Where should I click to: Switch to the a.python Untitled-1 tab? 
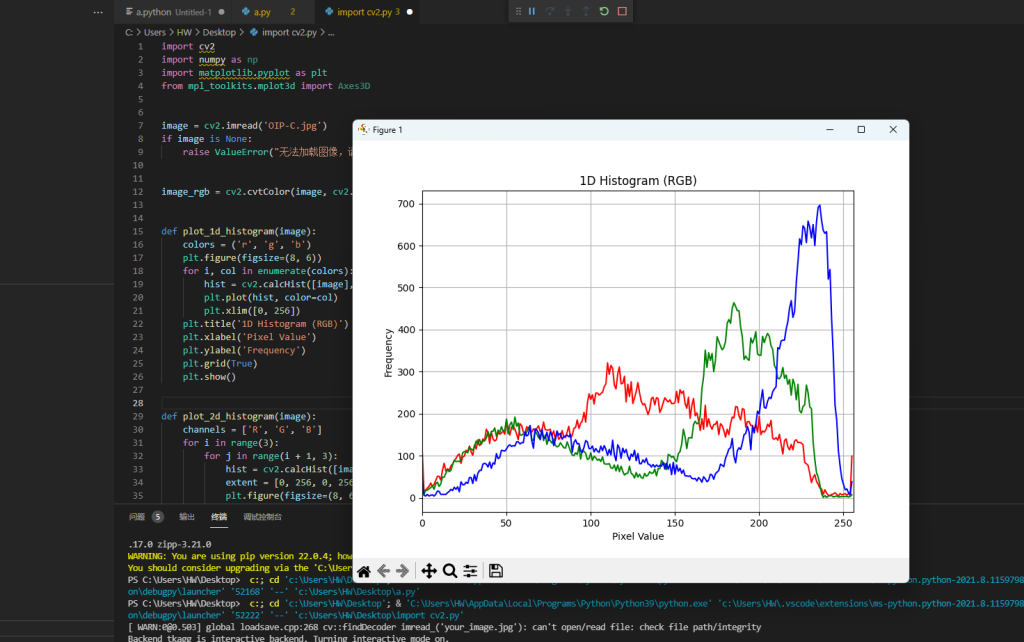(x=173, y=12)
